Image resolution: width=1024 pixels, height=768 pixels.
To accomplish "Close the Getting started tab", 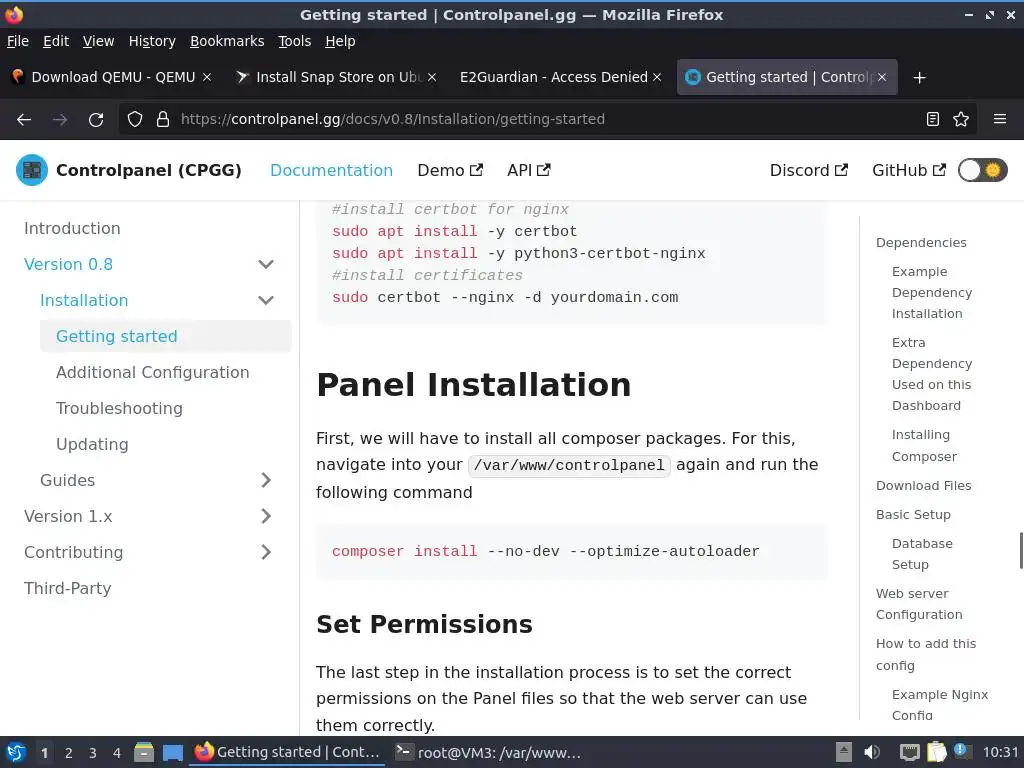I will [x=882, y=77].
